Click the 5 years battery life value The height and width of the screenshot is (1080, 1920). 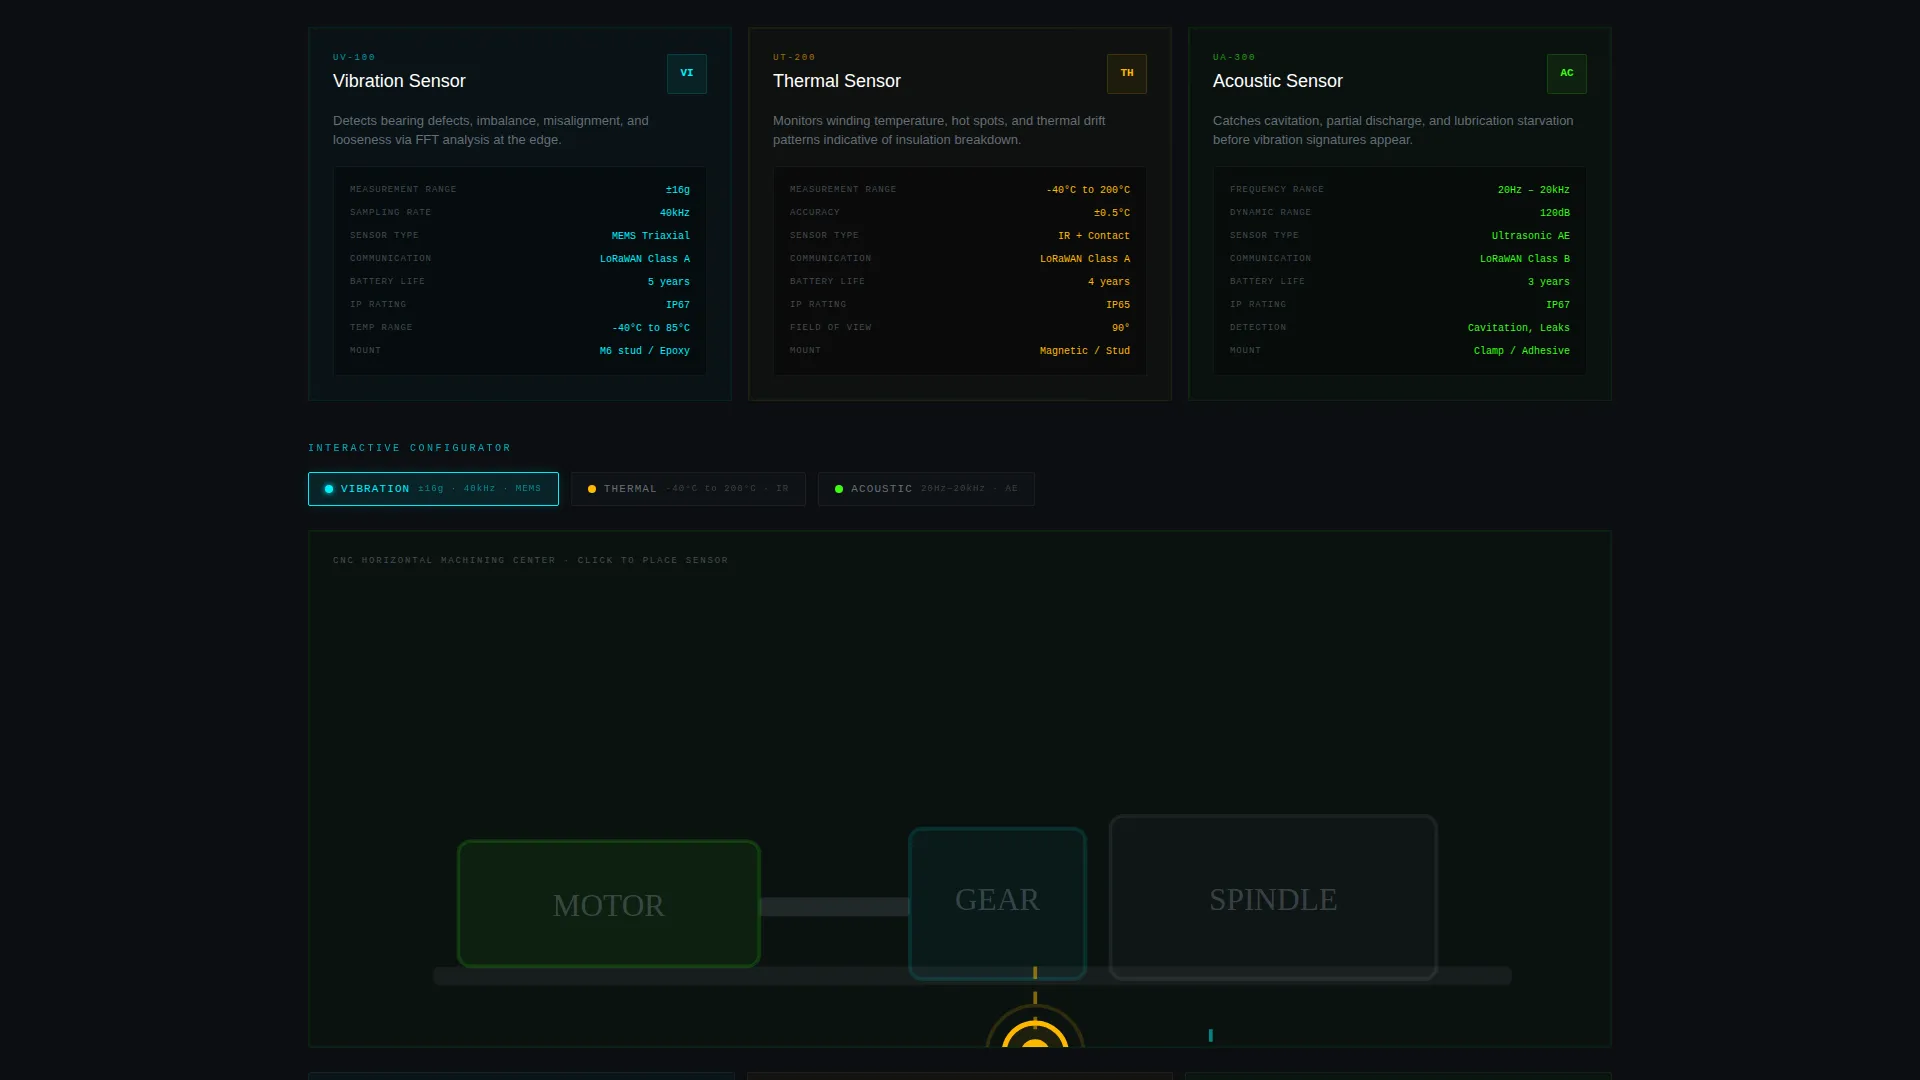[669, 282]
